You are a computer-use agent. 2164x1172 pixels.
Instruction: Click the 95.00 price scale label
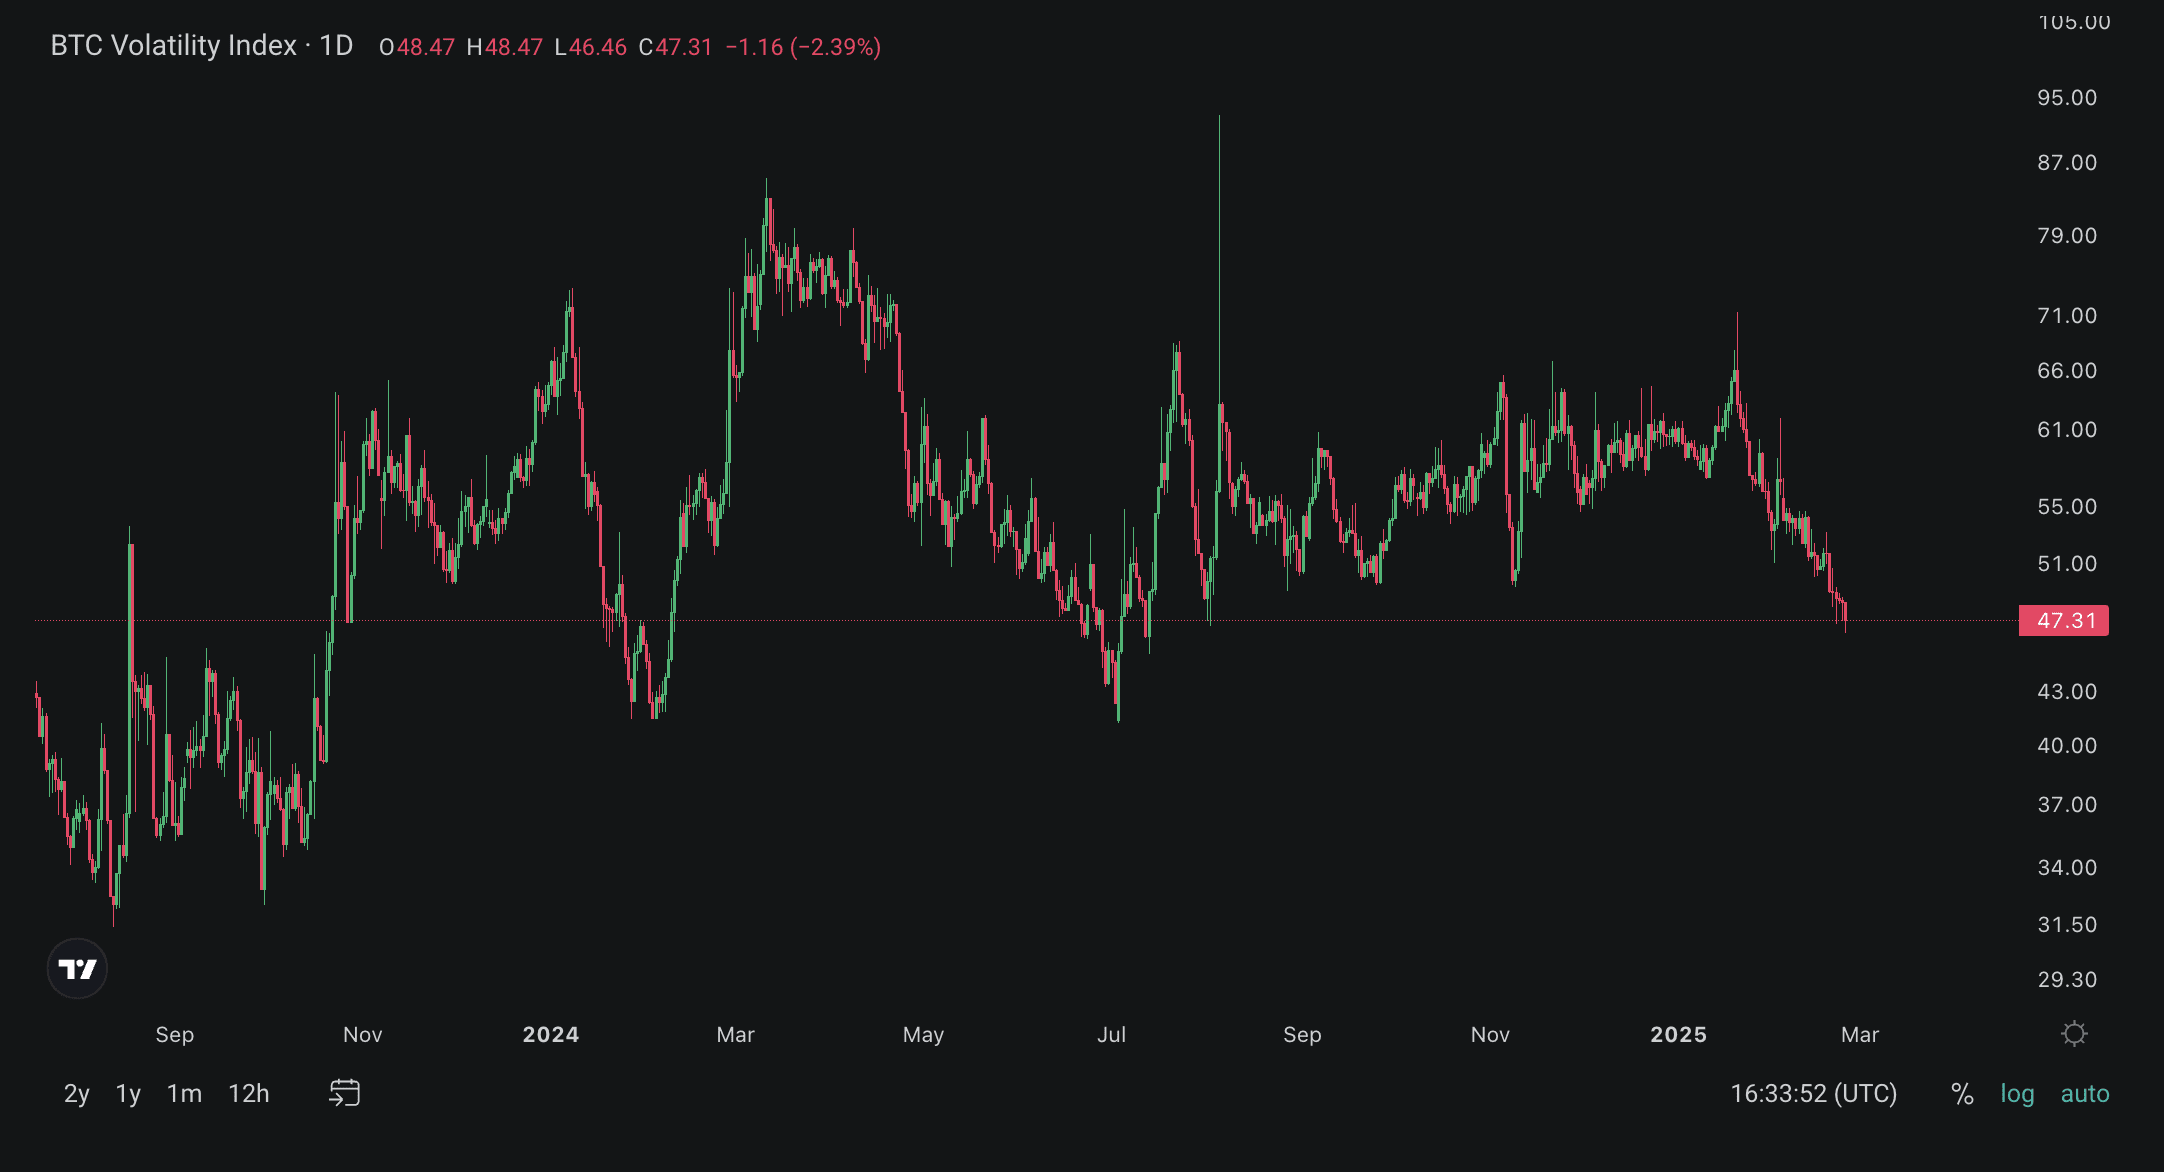point(2067,98)
